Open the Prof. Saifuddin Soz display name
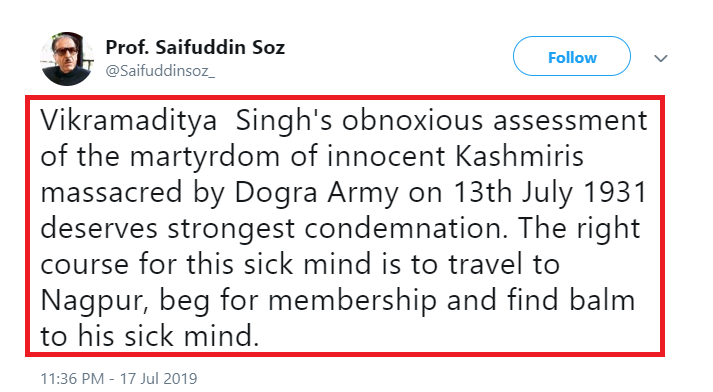Image resolution: width=713 pixels, height=392 pixels. click(x=195, y=47)
